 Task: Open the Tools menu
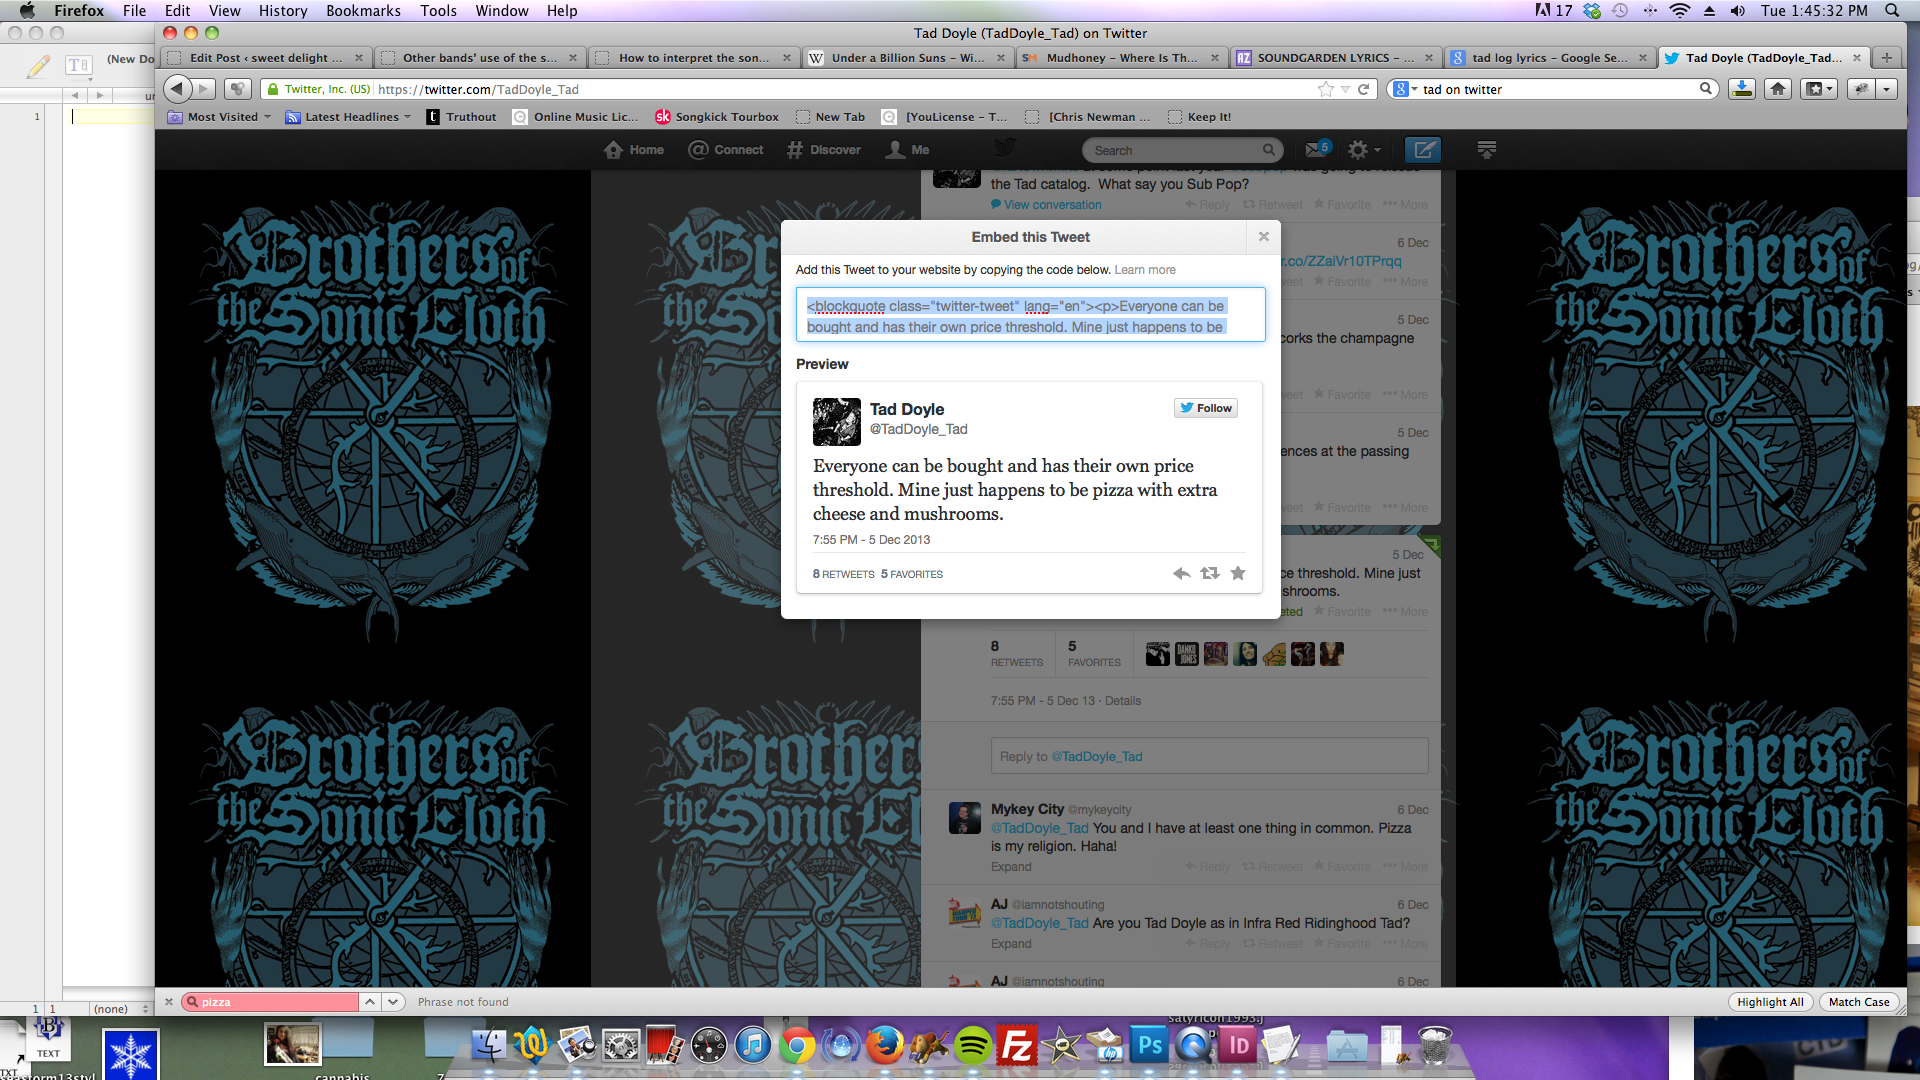438,10
